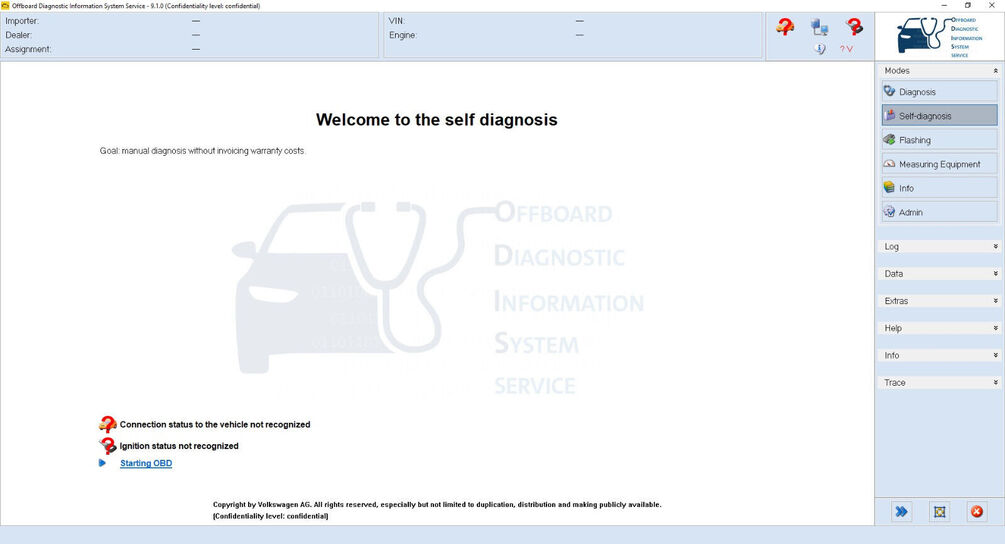Expand the Extras section
Screen dimensions: 1005x544
pyautogui.click(x=939, y=301)
